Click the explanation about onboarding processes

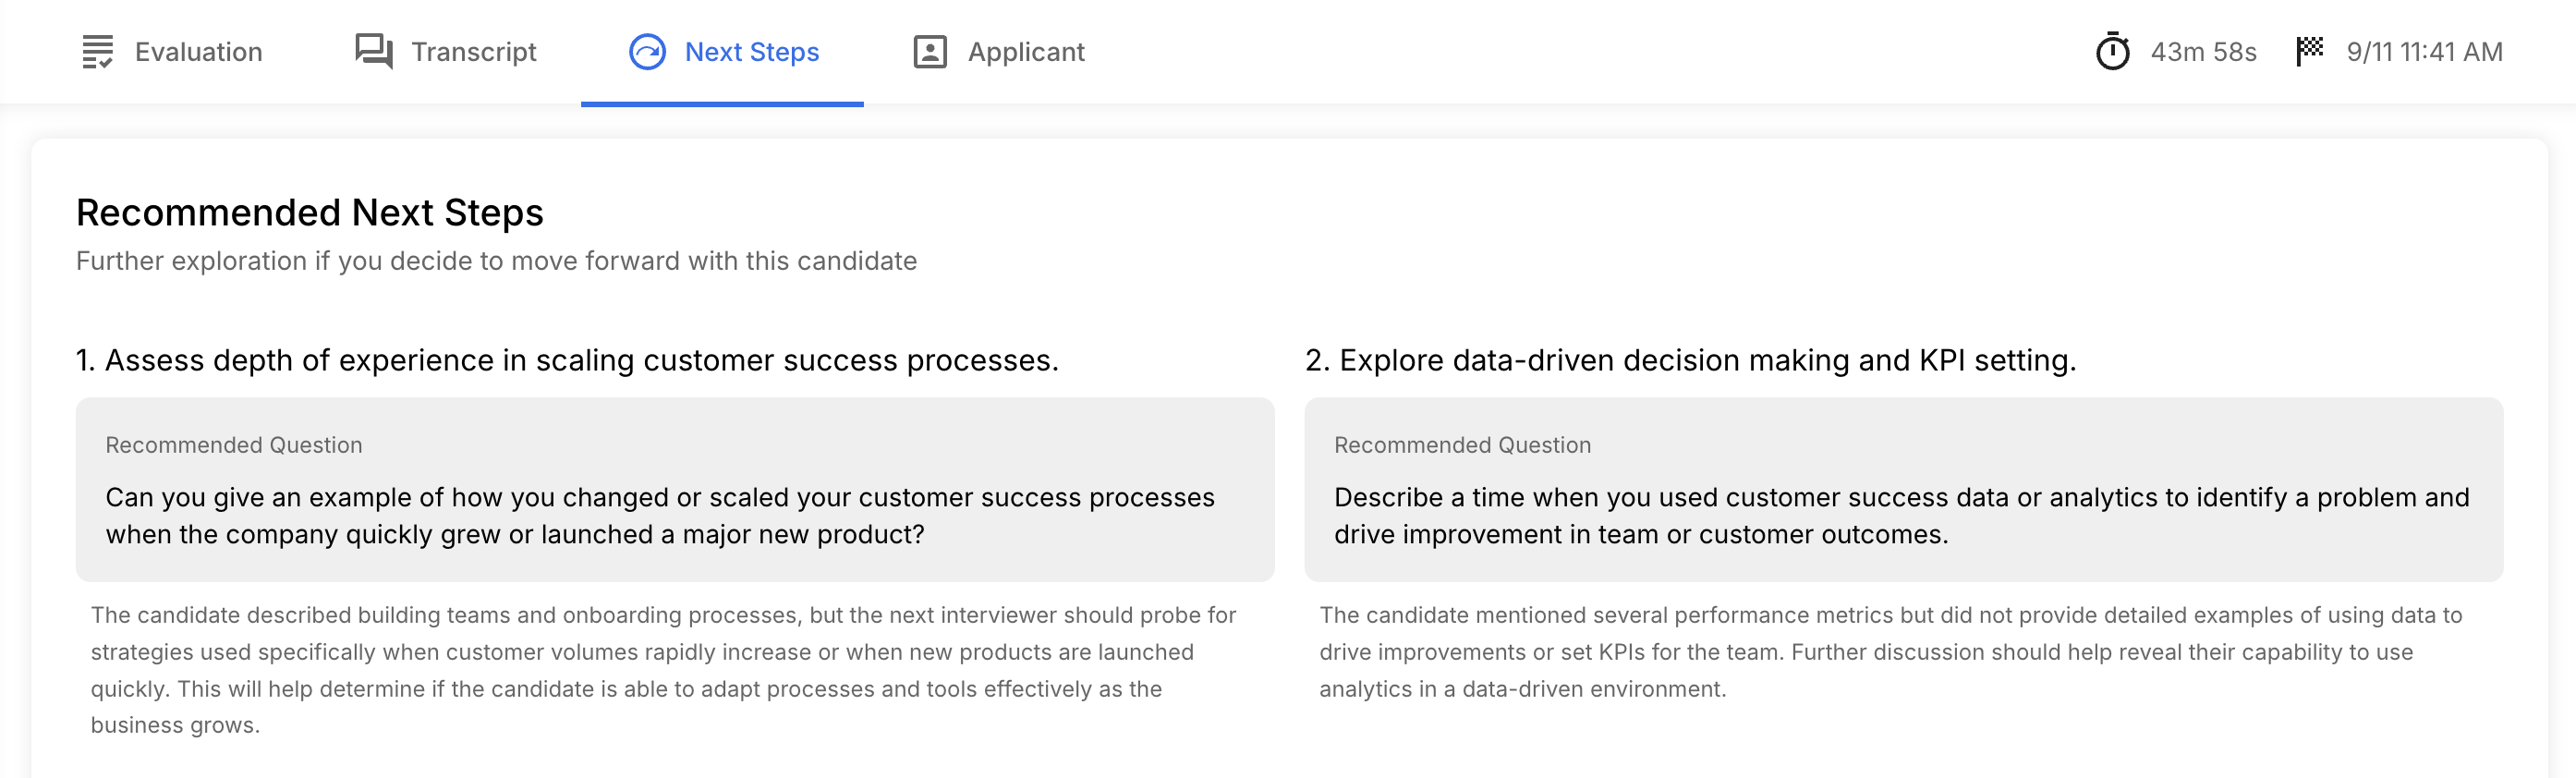point(664,670)
